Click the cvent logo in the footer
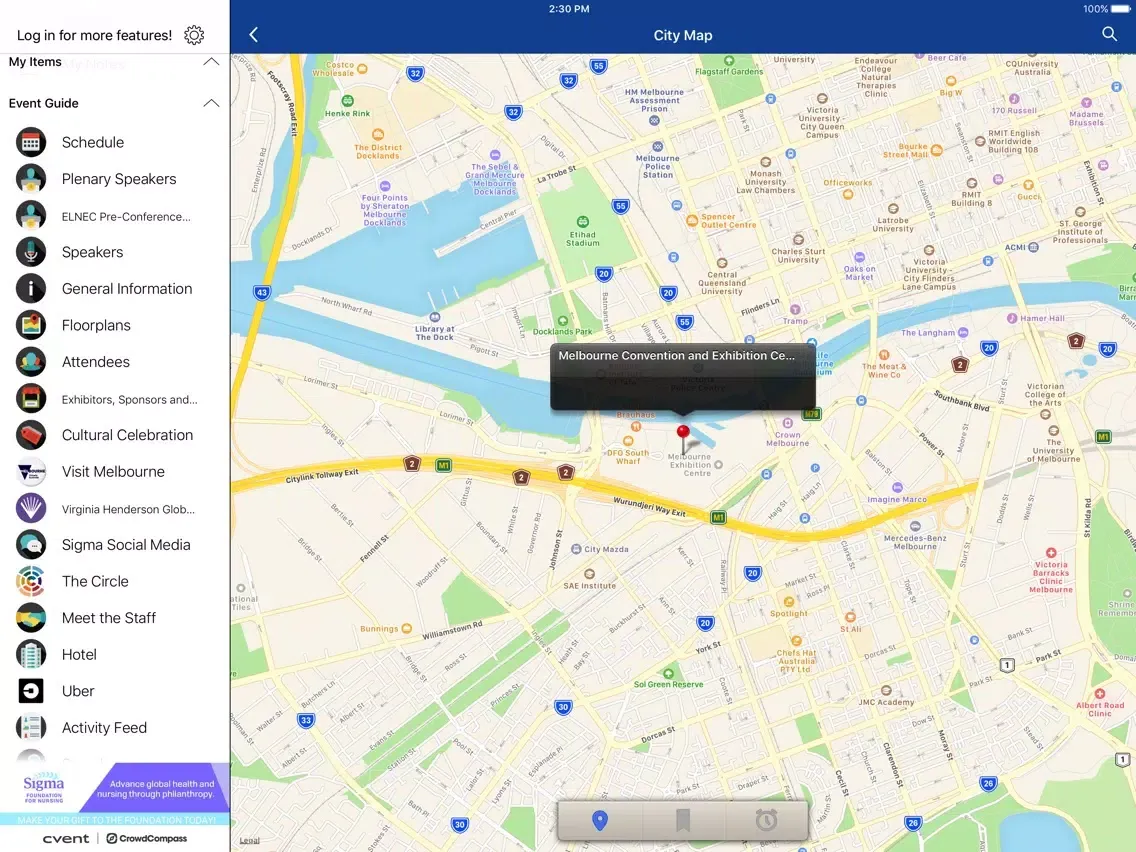The width and height of the screenshot is (1136, 852). (66, 839)
